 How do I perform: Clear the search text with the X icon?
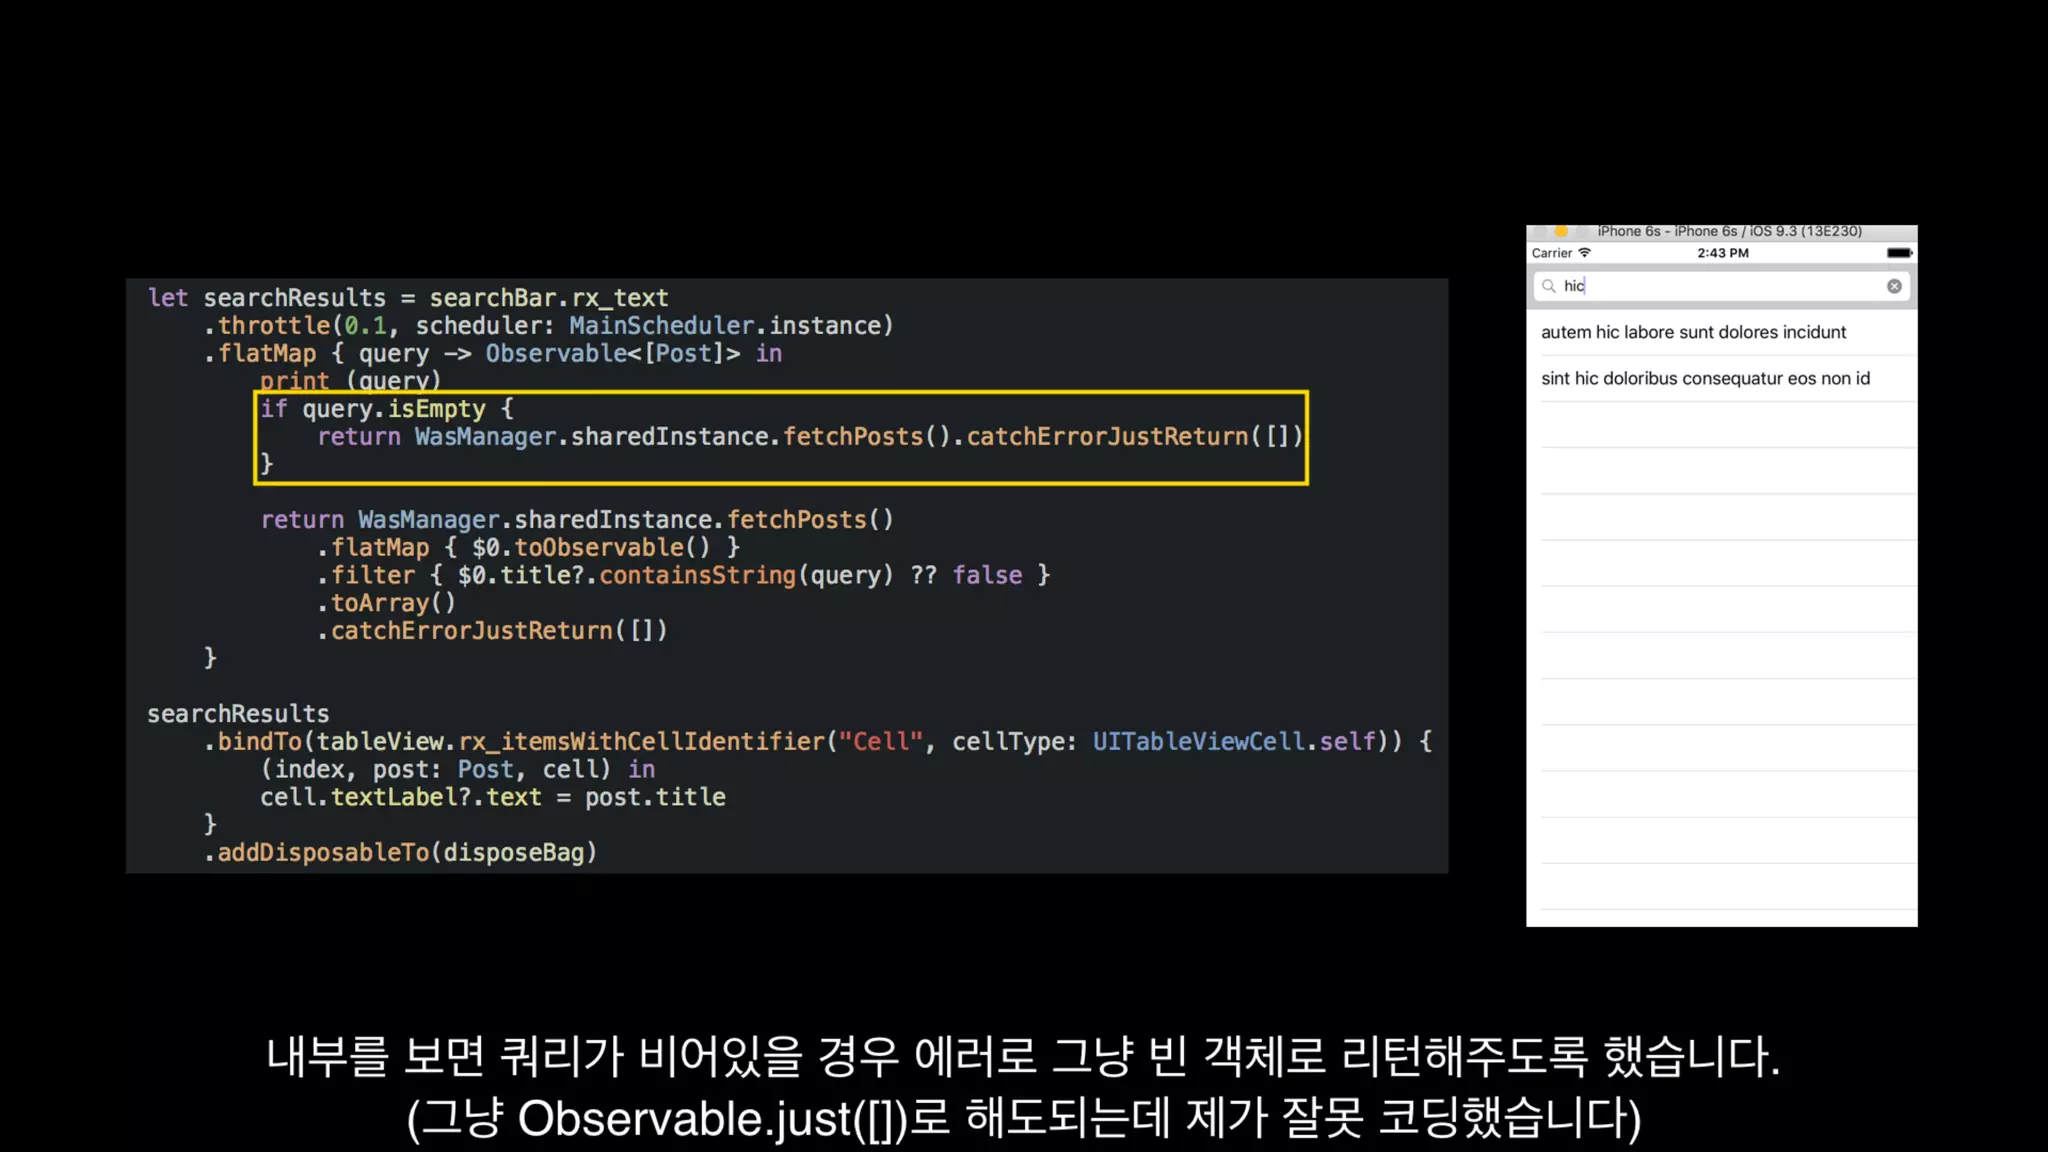[1894, 286]
